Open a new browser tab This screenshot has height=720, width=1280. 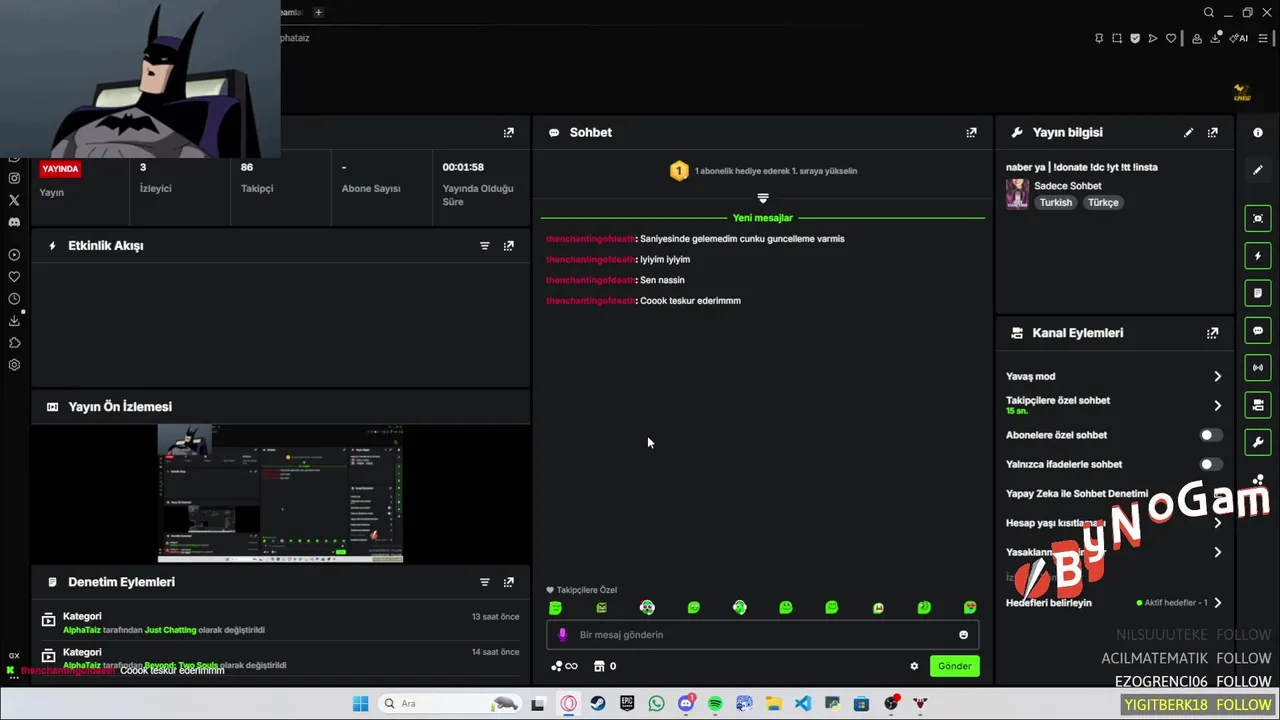tap(318, 12)
